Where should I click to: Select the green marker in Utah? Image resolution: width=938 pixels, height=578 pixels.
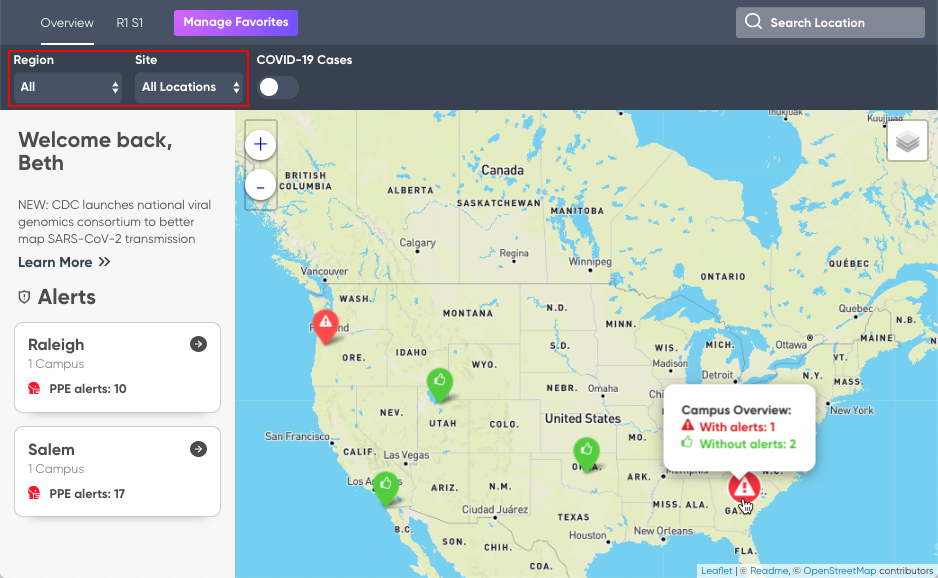click(x=440, y=385)
